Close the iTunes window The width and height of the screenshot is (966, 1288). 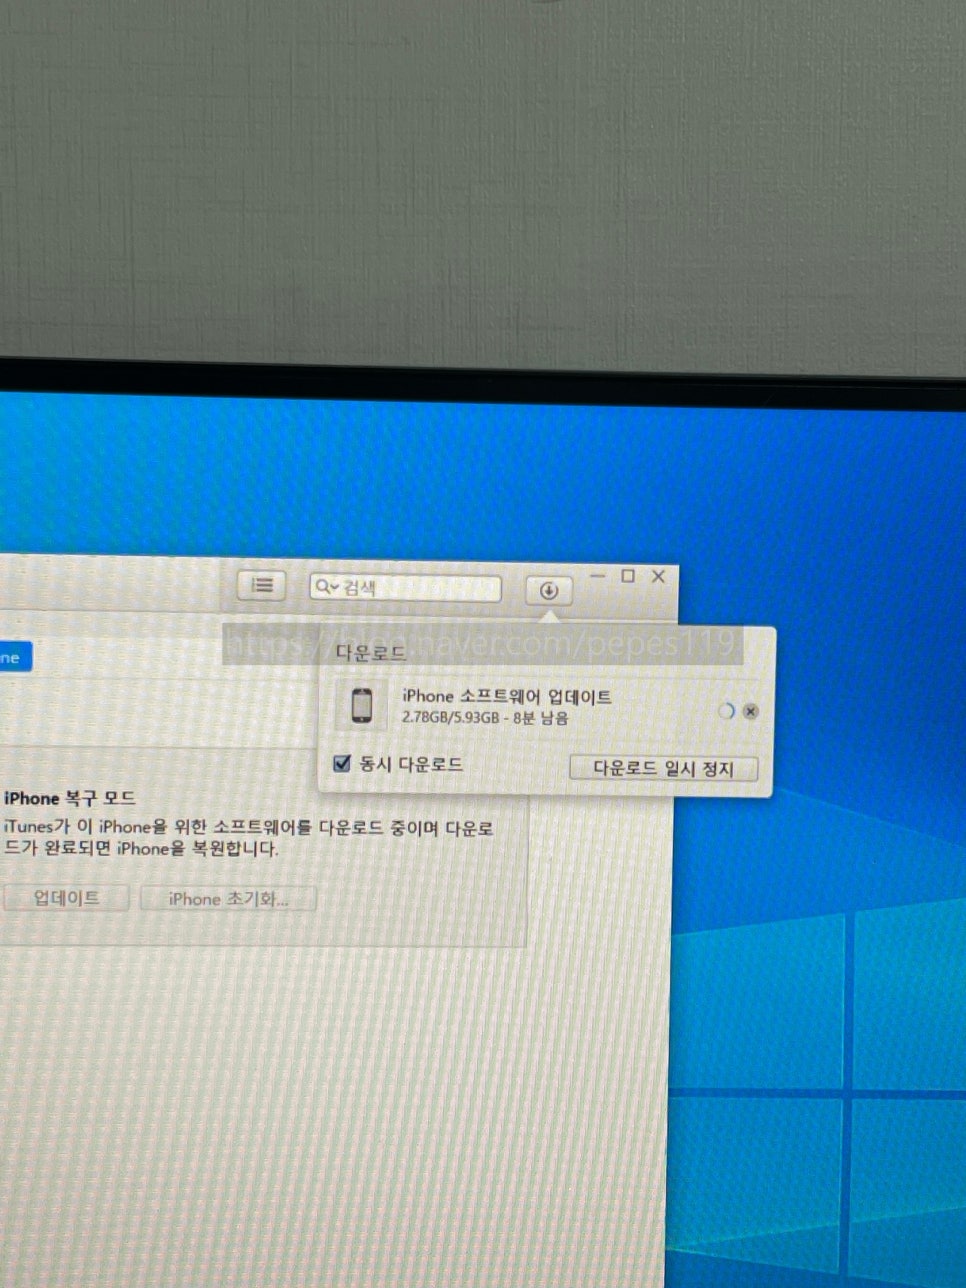[658, 576]
